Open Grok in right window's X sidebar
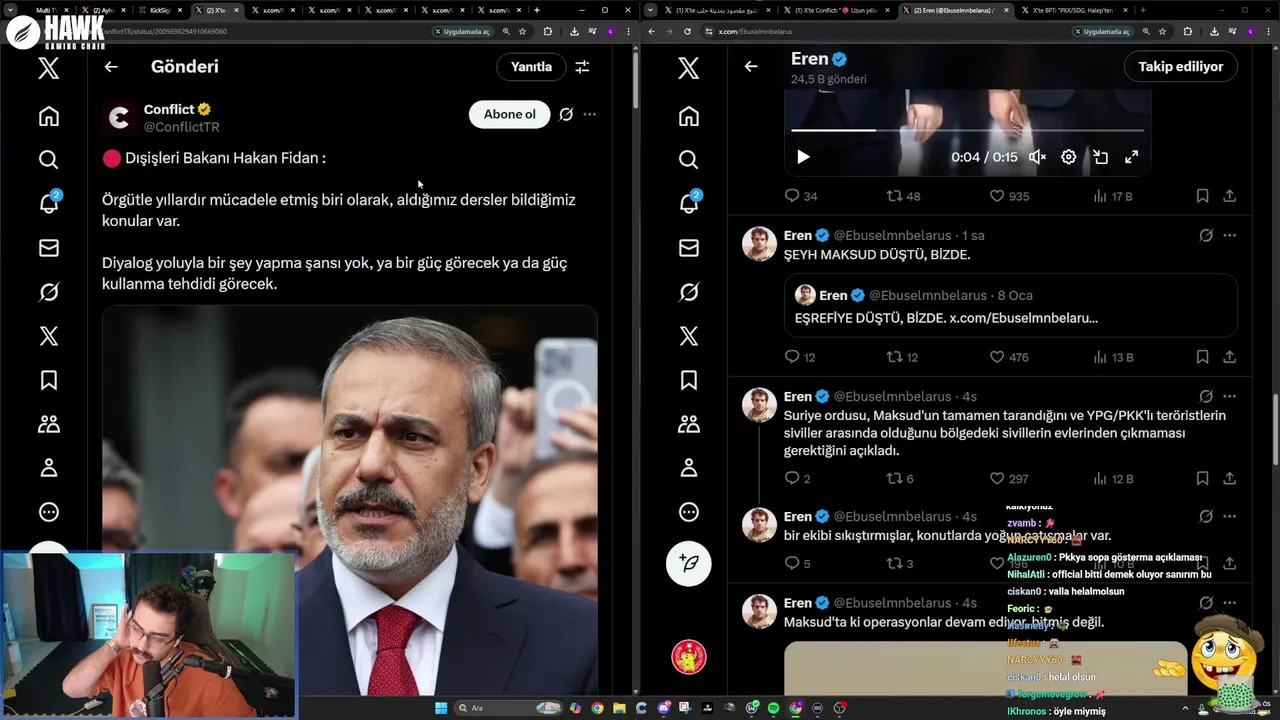The image size is (1280, 720). [x=688, y=292]
